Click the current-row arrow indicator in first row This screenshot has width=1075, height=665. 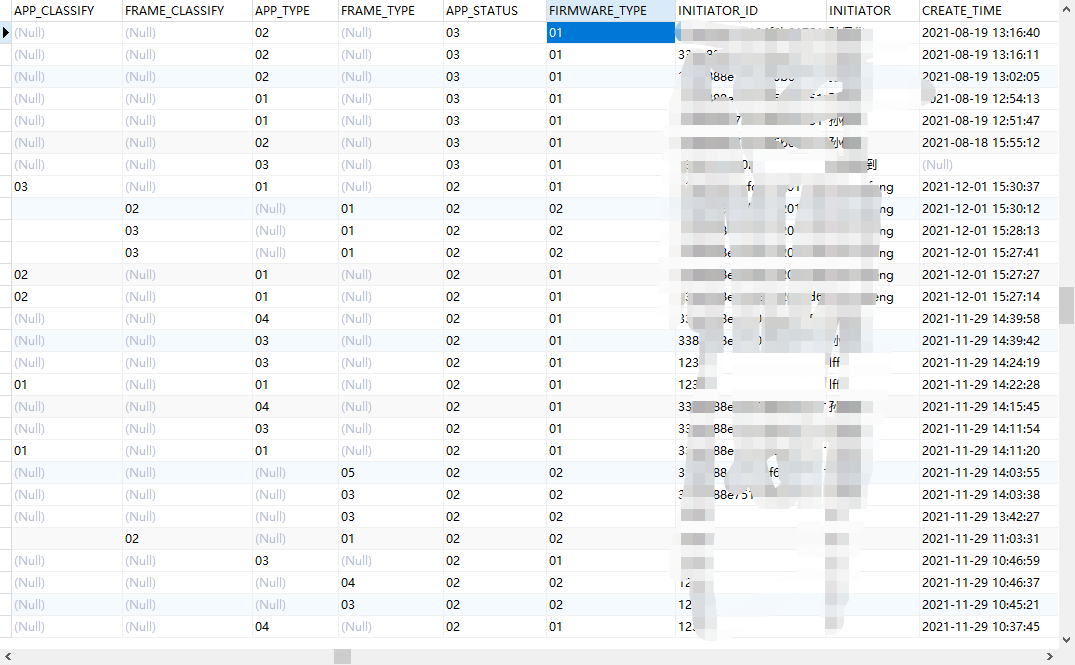coord(5,33)
